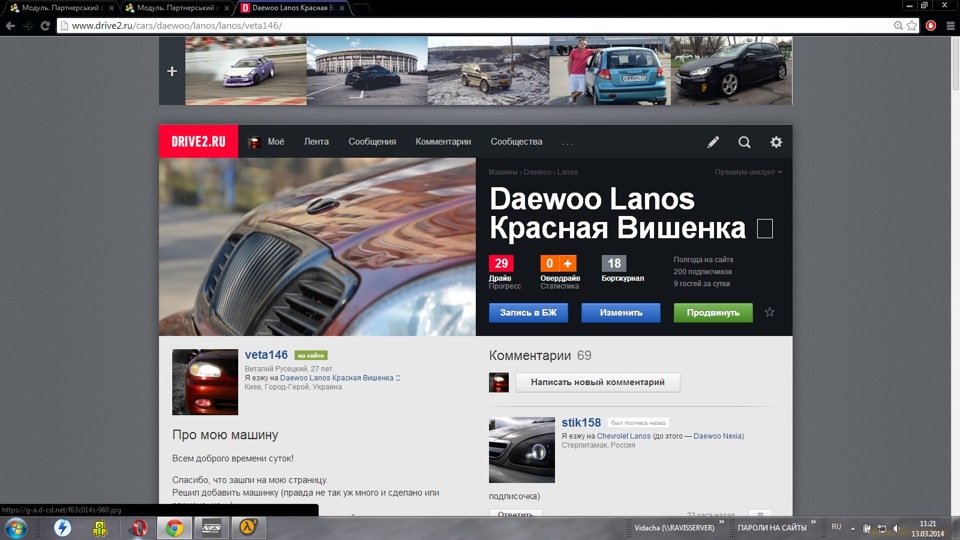Click the red 29 Драйв counter
Screen dimensions: 960x540
(501, 263)
